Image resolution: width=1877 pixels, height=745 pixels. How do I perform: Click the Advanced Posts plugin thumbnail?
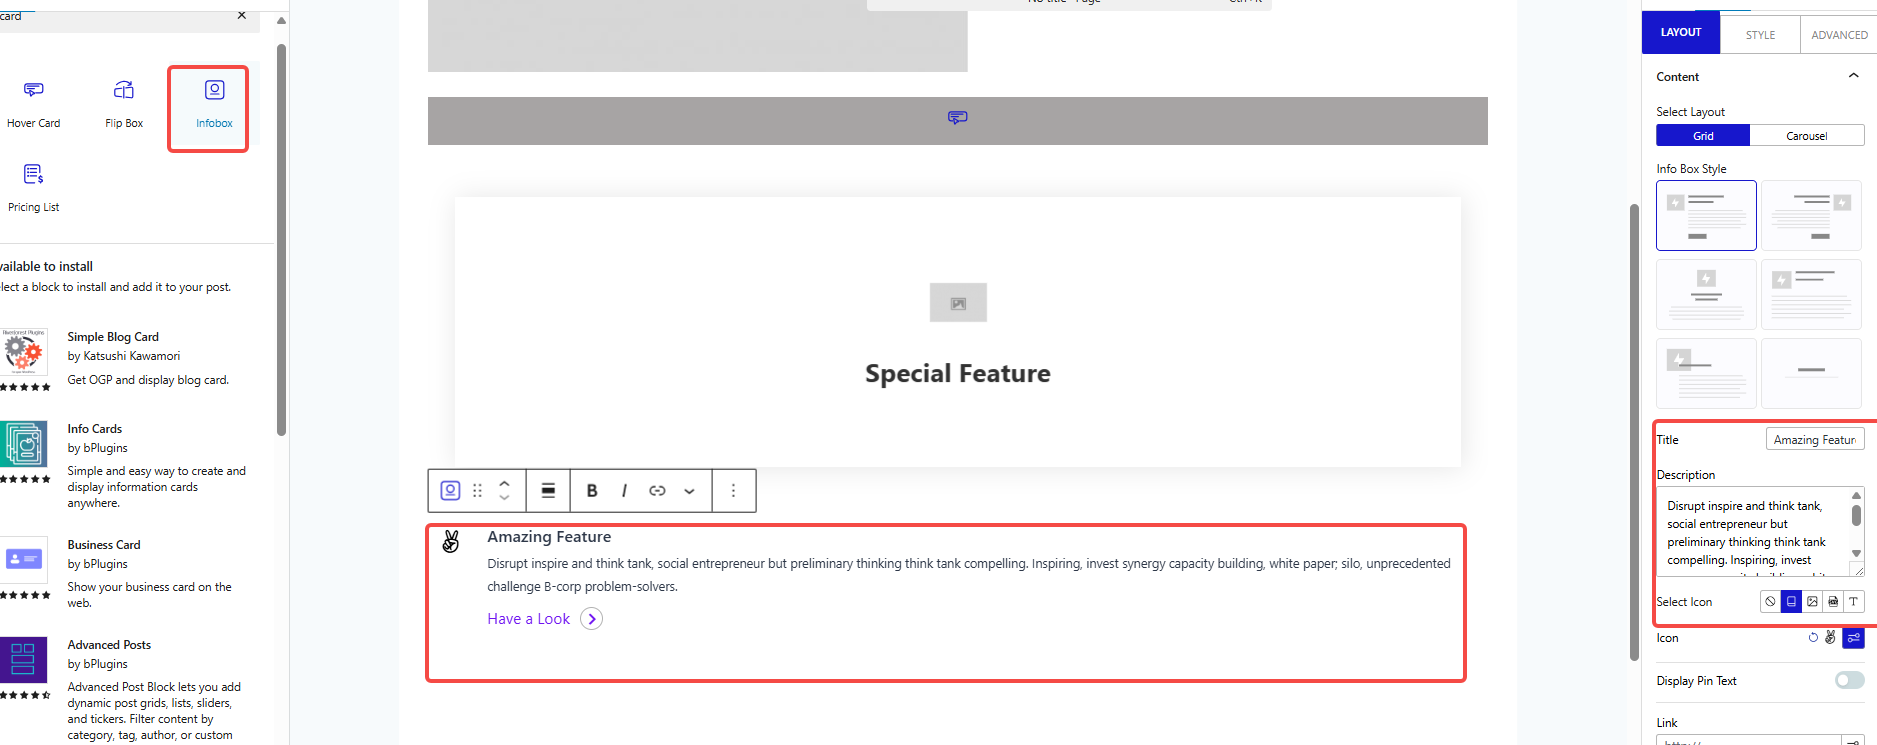tap(23, 660)
